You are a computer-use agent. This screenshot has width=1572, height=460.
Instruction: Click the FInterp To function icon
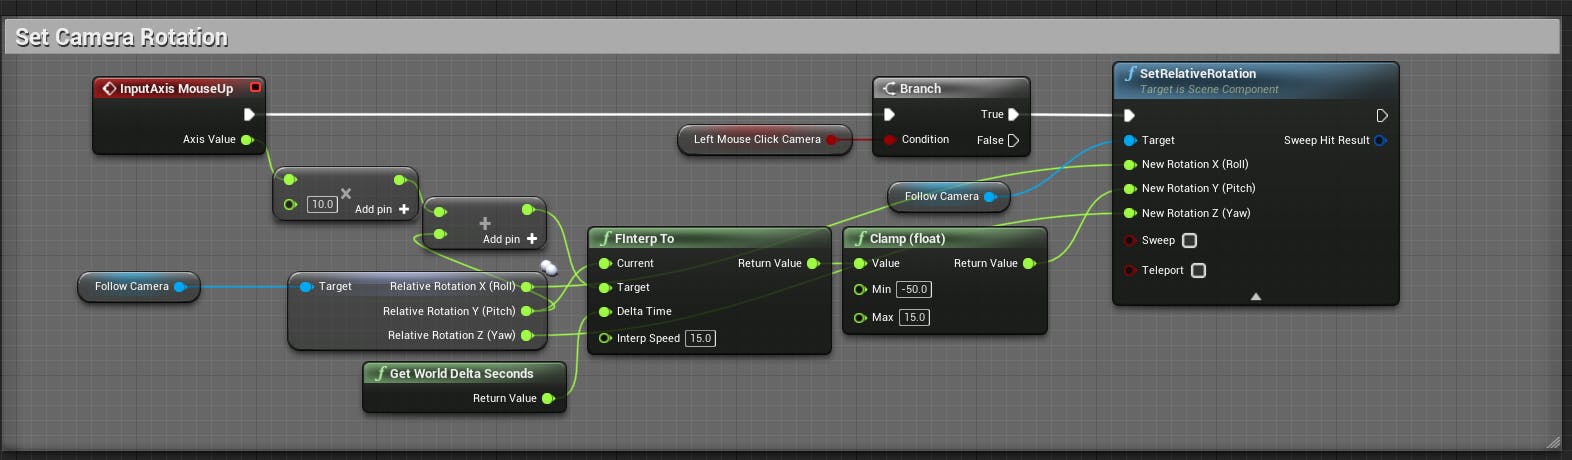click(605, 238)
